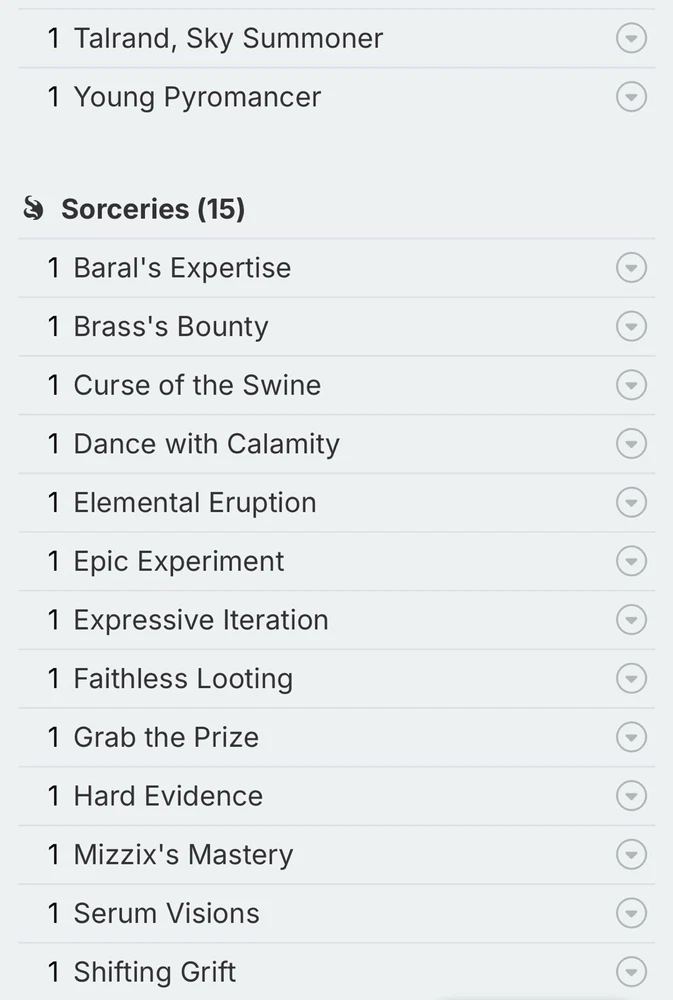Click the Serum Visions dropdown arrow
Image resolution: width=673 pixels, height=1000 pixels.
click(631, 913)
